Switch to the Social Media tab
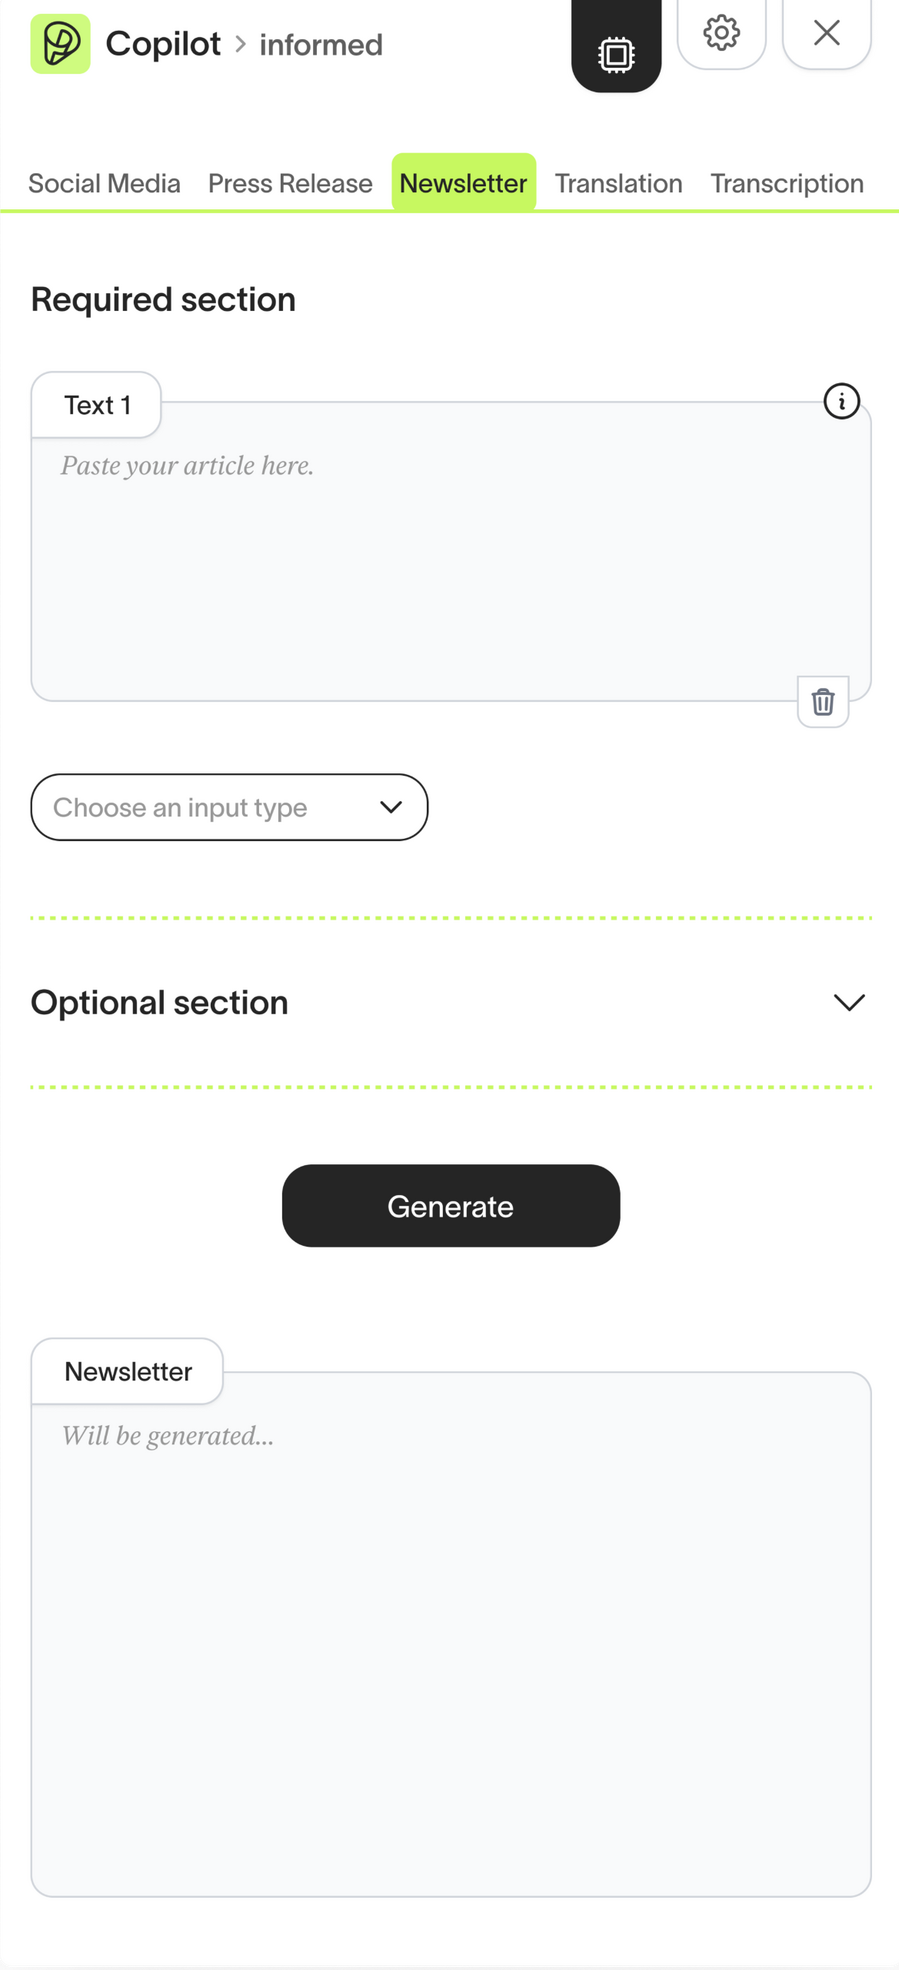 [x=104, y=183]
